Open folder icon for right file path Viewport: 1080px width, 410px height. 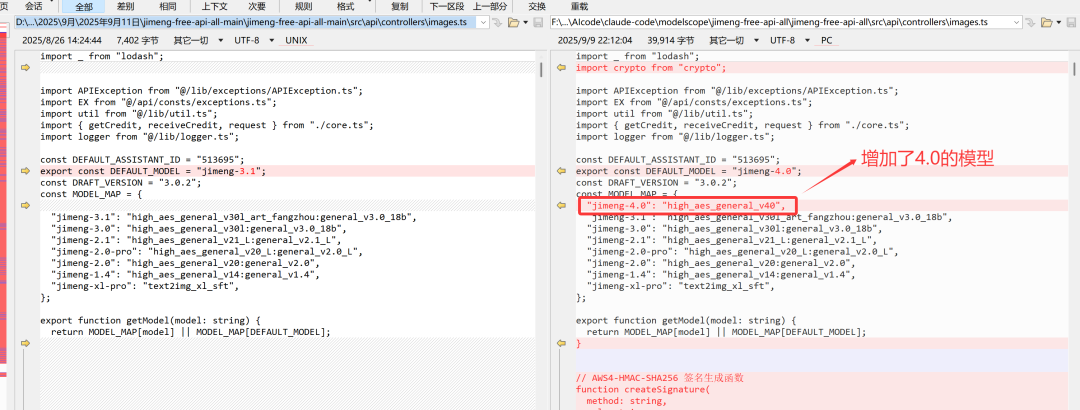point(1046,22)
